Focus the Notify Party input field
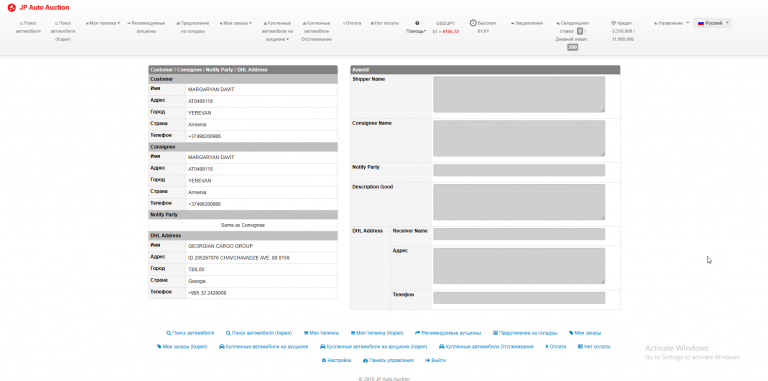Viewport: 768px width, 381px height. click(x=519, y=170)
